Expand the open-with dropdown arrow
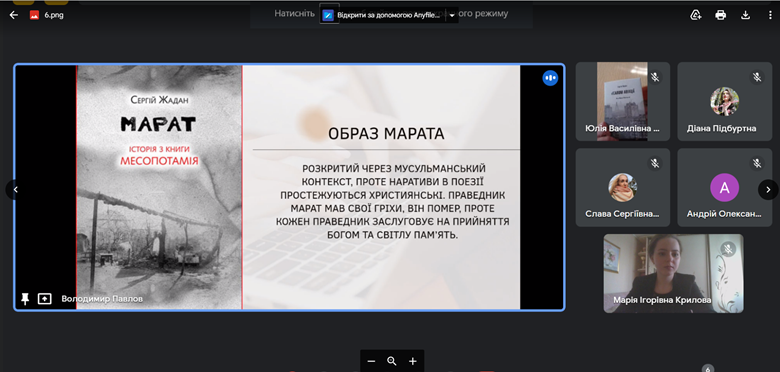 point(452,15)
